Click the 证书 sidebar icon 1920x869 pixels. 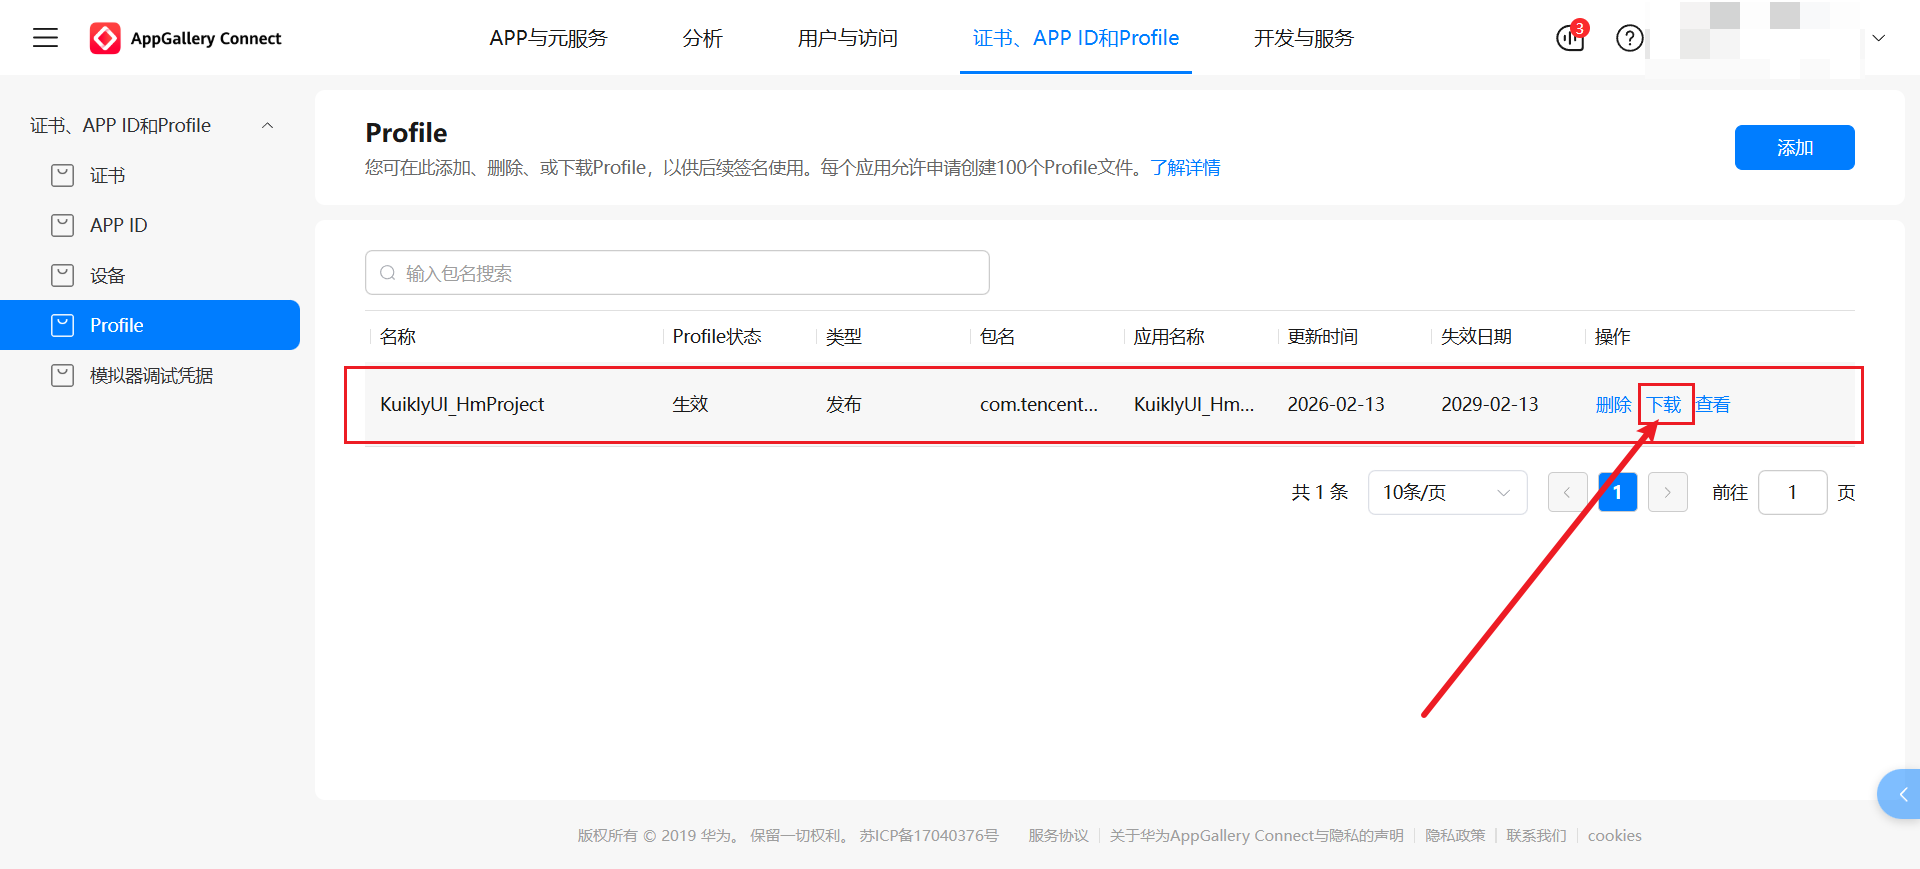(x=62, y=175)
